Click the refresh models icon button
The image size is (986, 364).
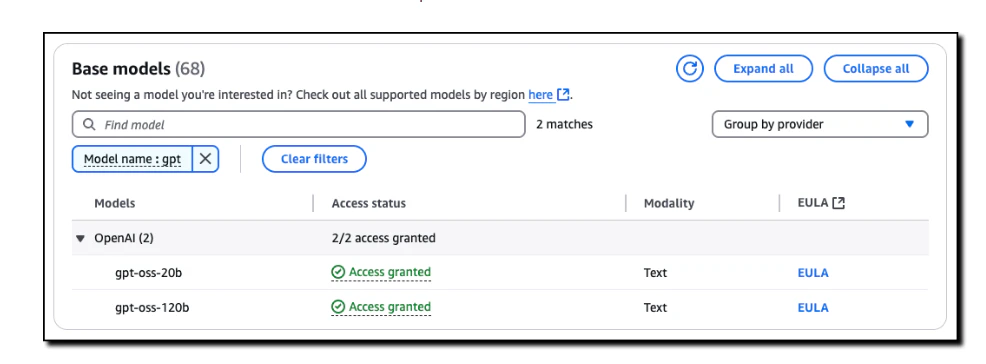(x=690, y=69)
